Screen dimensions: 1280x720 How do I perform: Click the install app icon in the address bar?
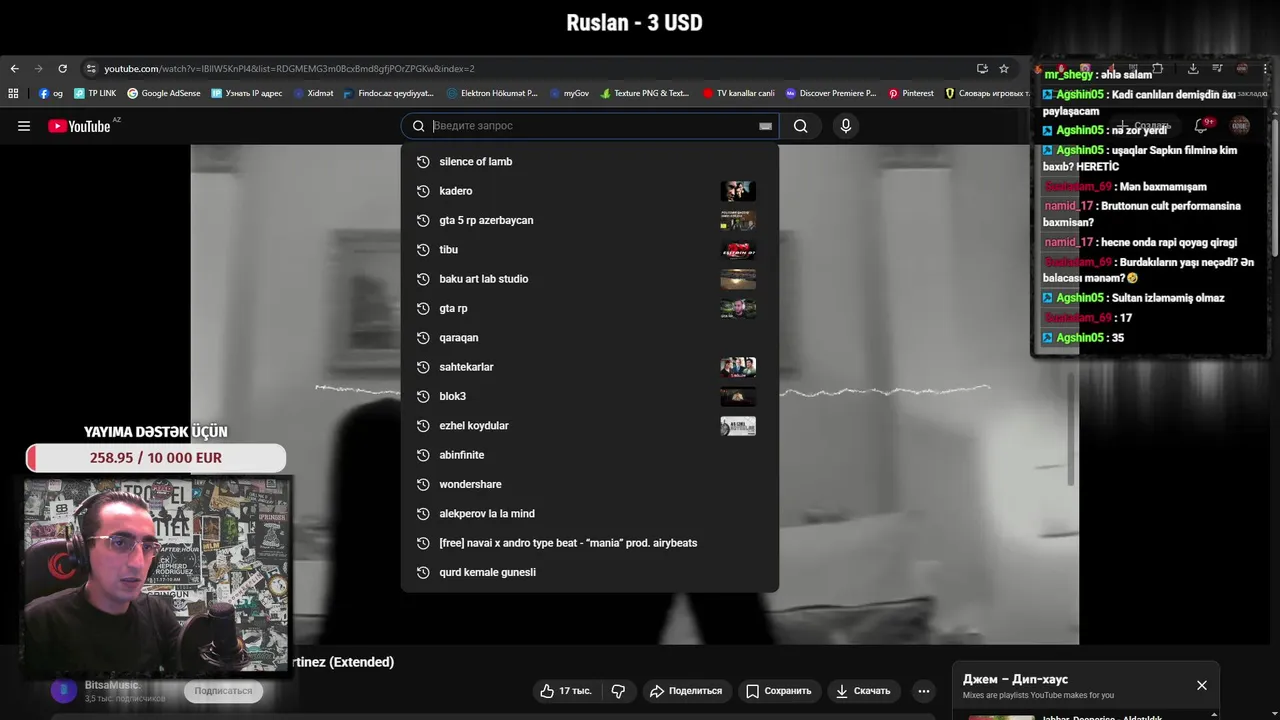(x=982, y=69)
